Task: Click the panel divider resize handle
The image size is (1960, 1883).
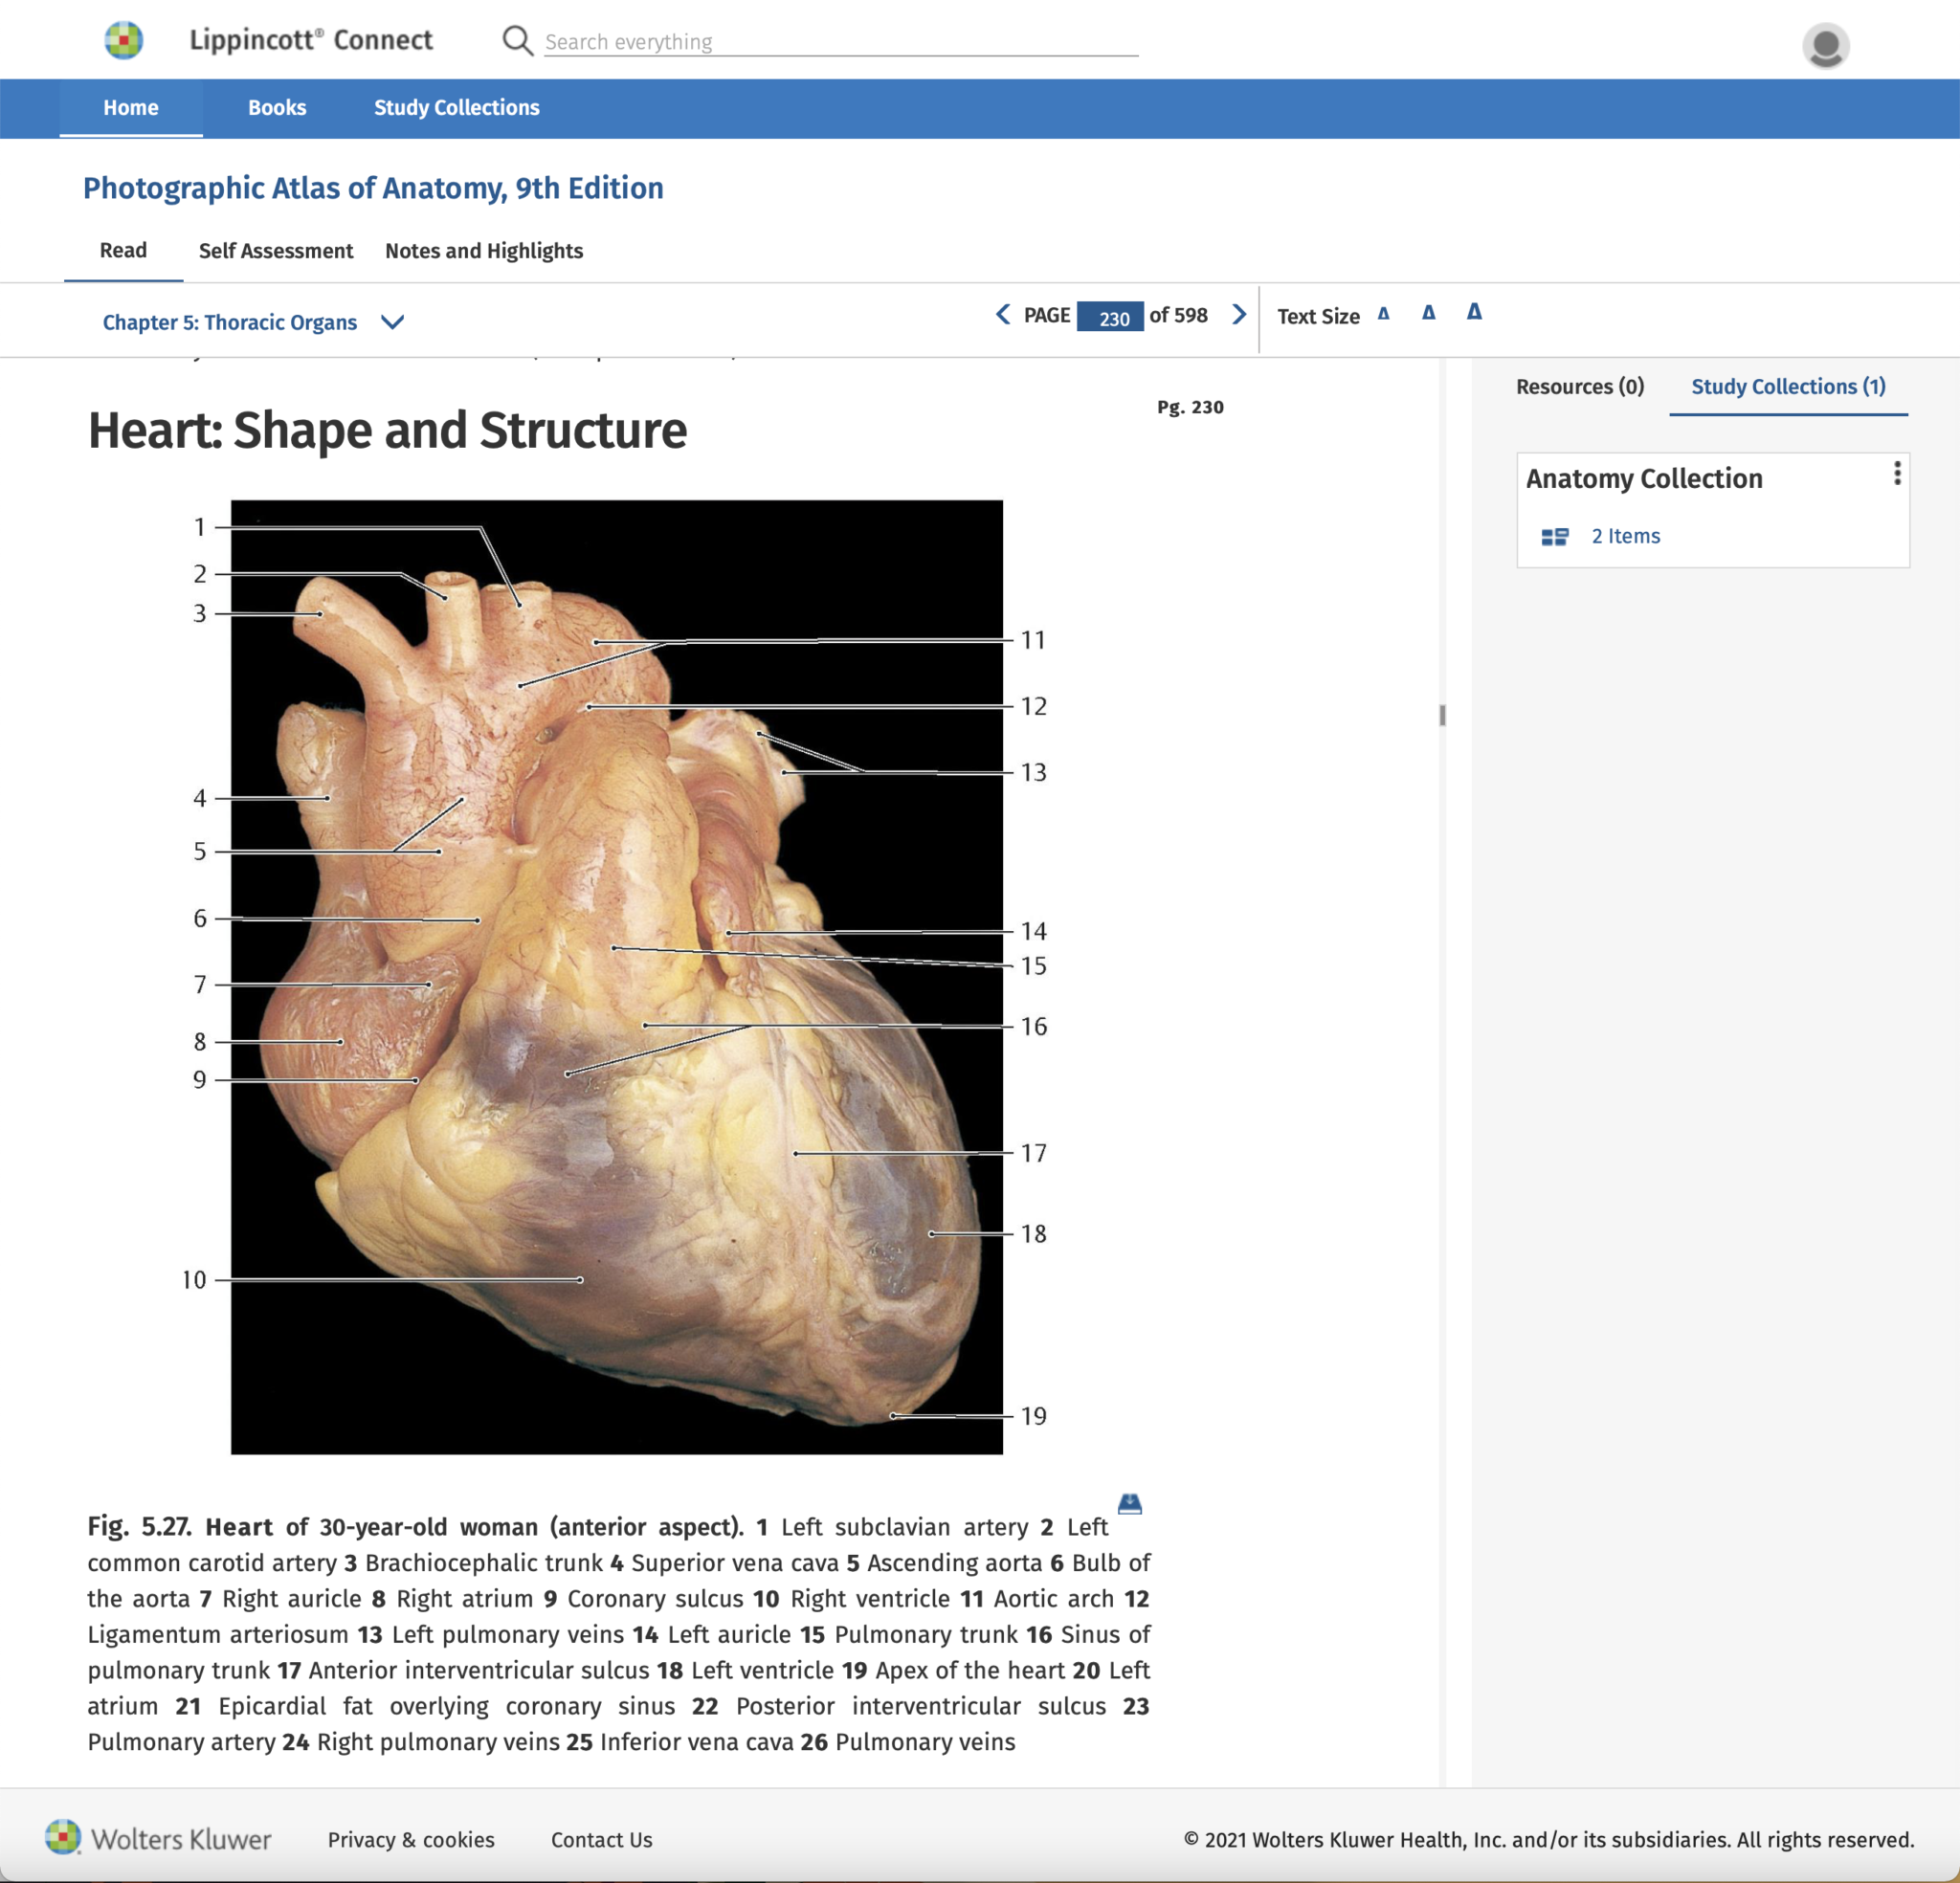Action: click(x=1442, y=715)
